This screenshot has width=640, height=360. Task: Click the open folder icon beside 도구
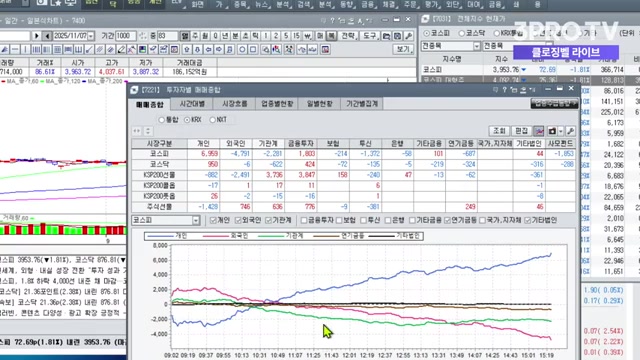(386, 36)
